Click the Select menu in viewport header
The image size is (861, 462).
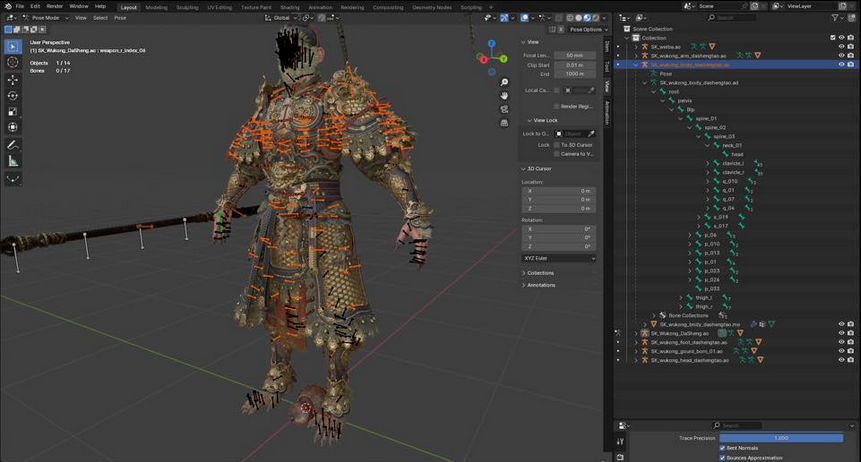[x=100, y=18]
